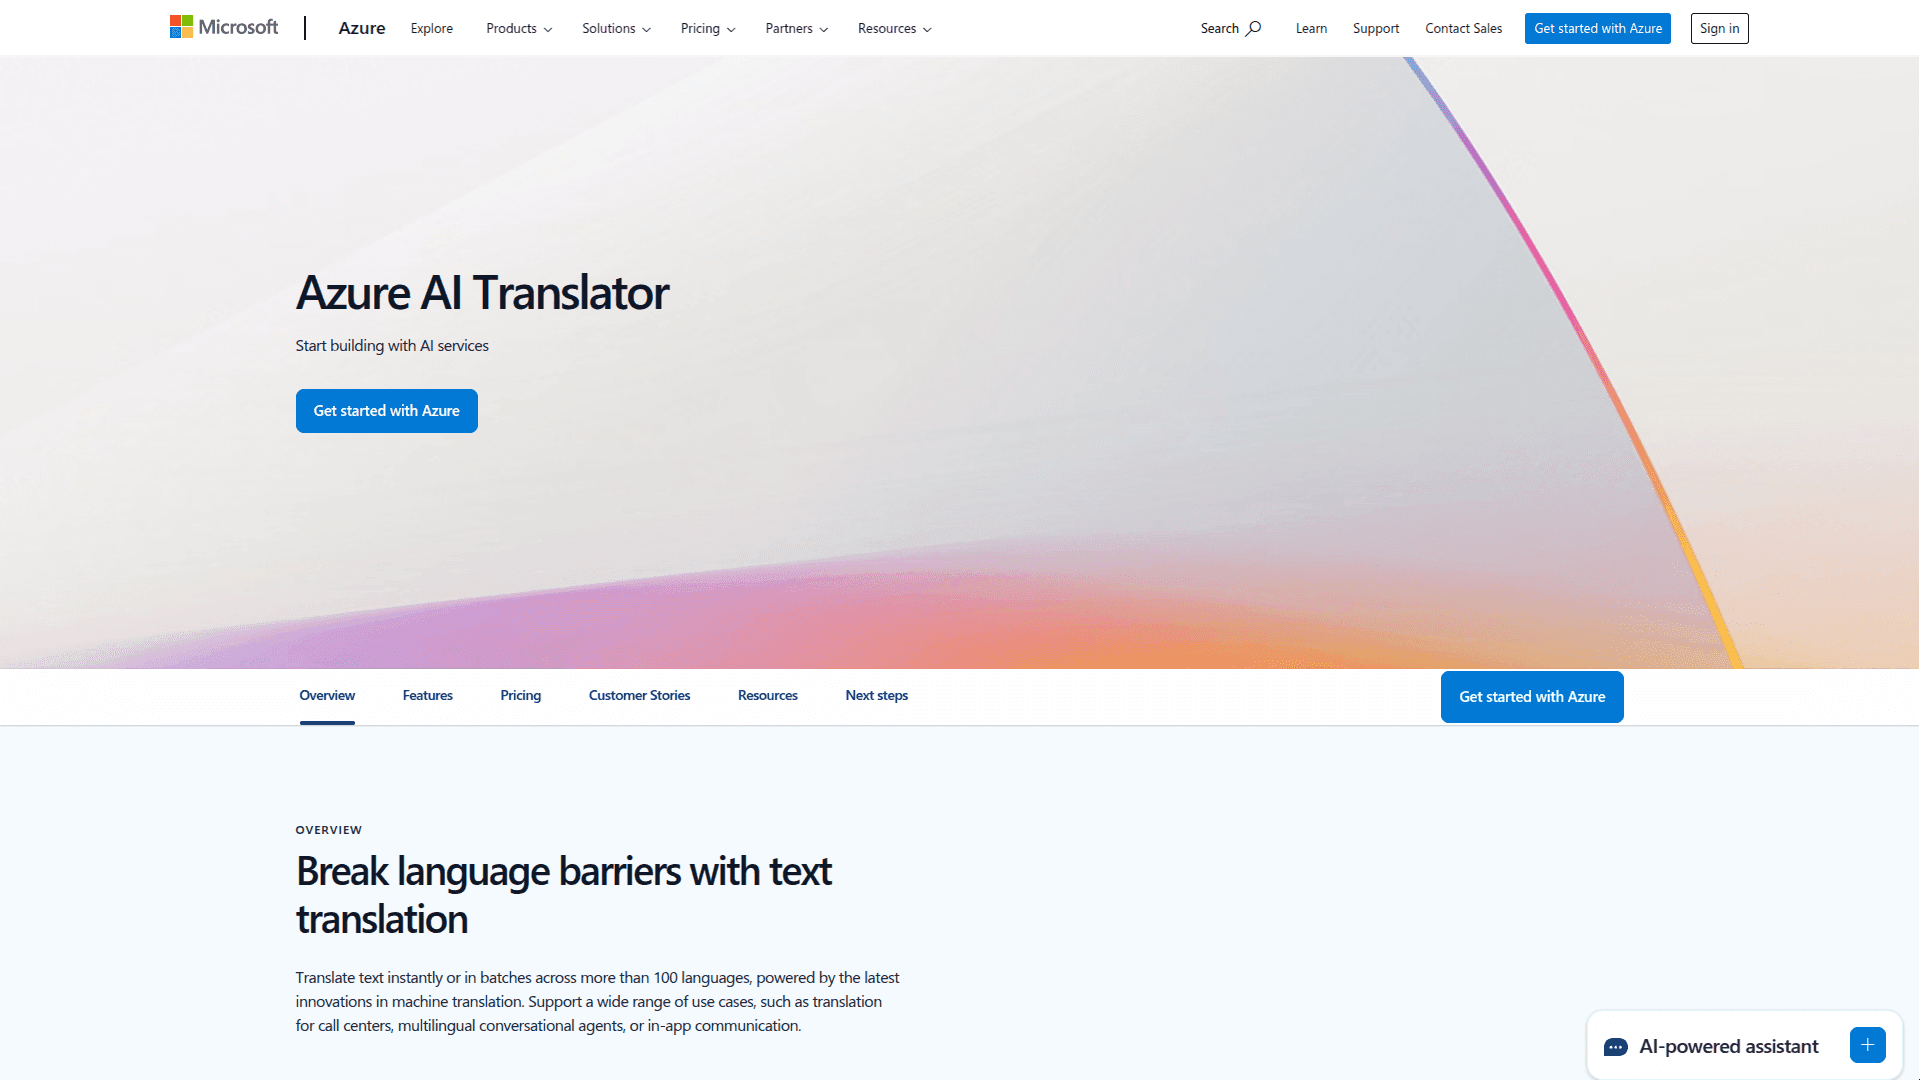Scroll to Resources tab section
The image size is (1920, 1080).
[767, 695]
